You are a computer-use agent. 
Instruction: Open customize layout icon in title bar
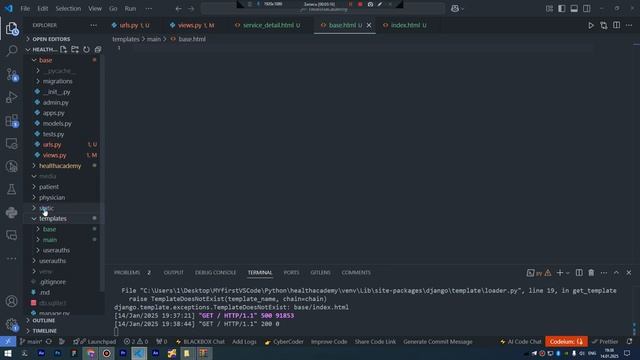(549, 9)
